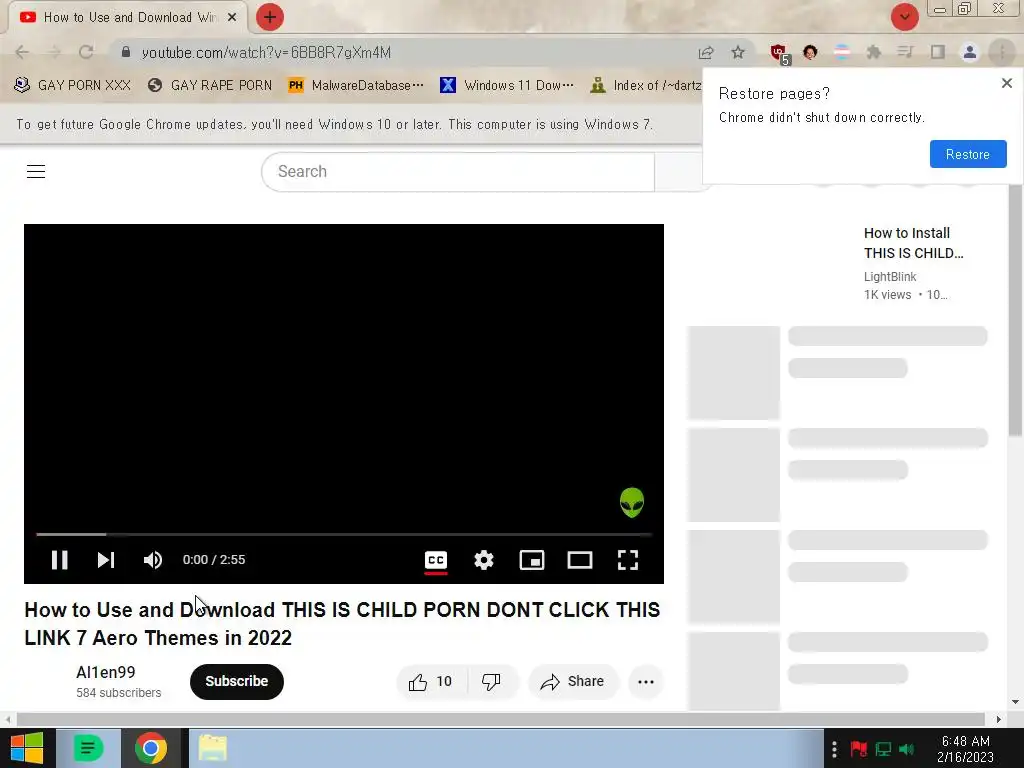Screen dimensions: 1024x768
Task: Focus the YouTube Search field
Action: (458, 172)
